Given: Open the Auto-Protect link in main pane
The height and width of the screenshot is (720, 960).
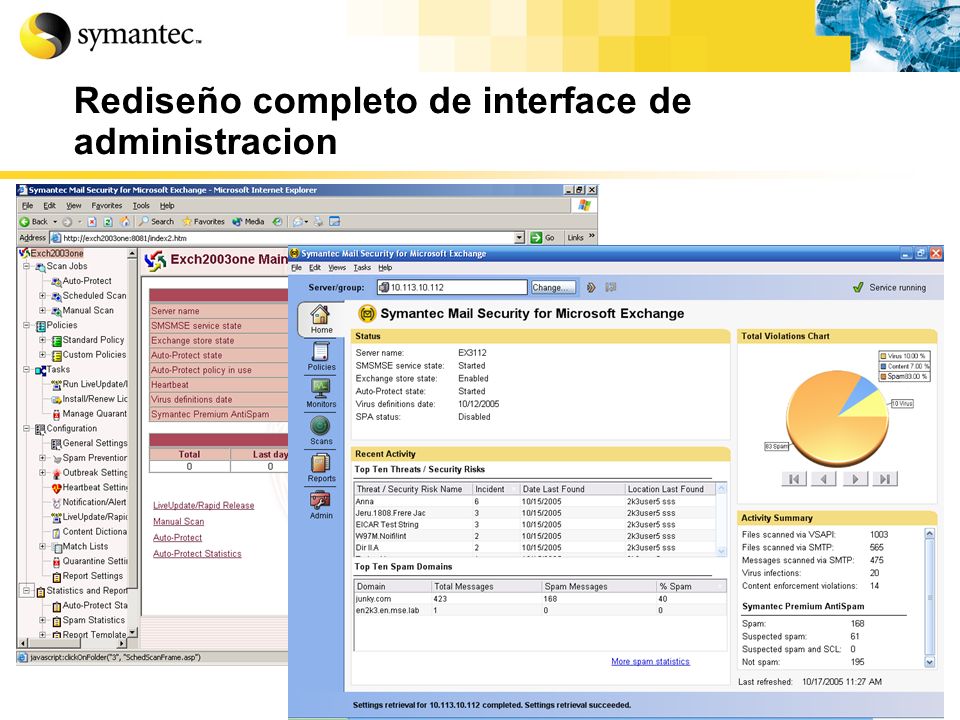Looking at the screenshot, I should (177, 538).
